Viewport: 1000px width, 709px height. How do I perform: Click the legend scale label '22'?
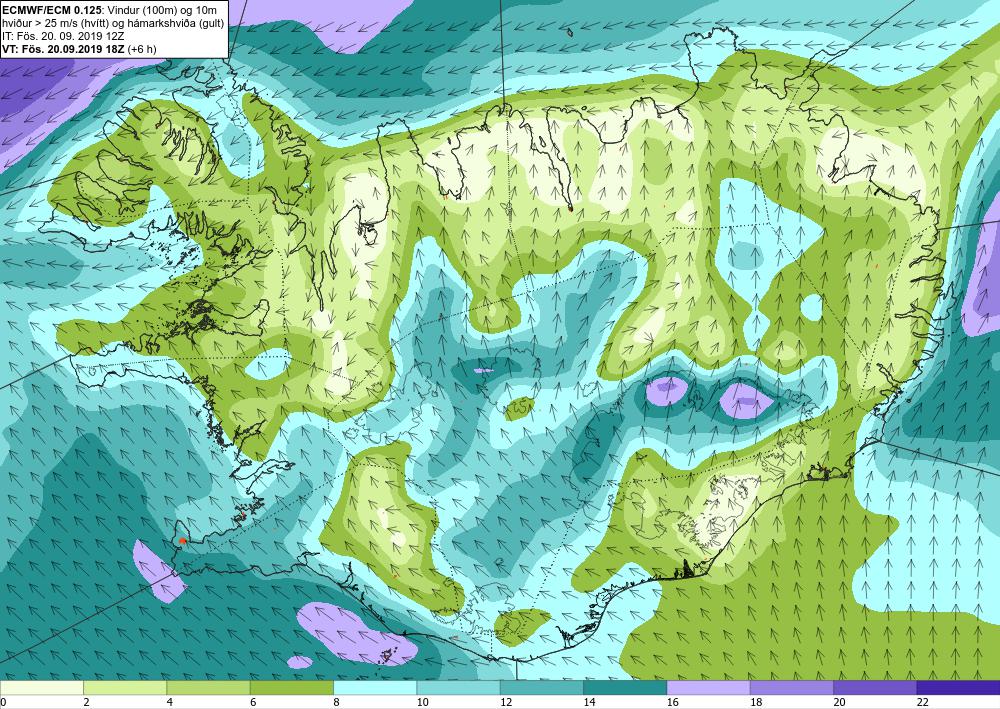922,702
